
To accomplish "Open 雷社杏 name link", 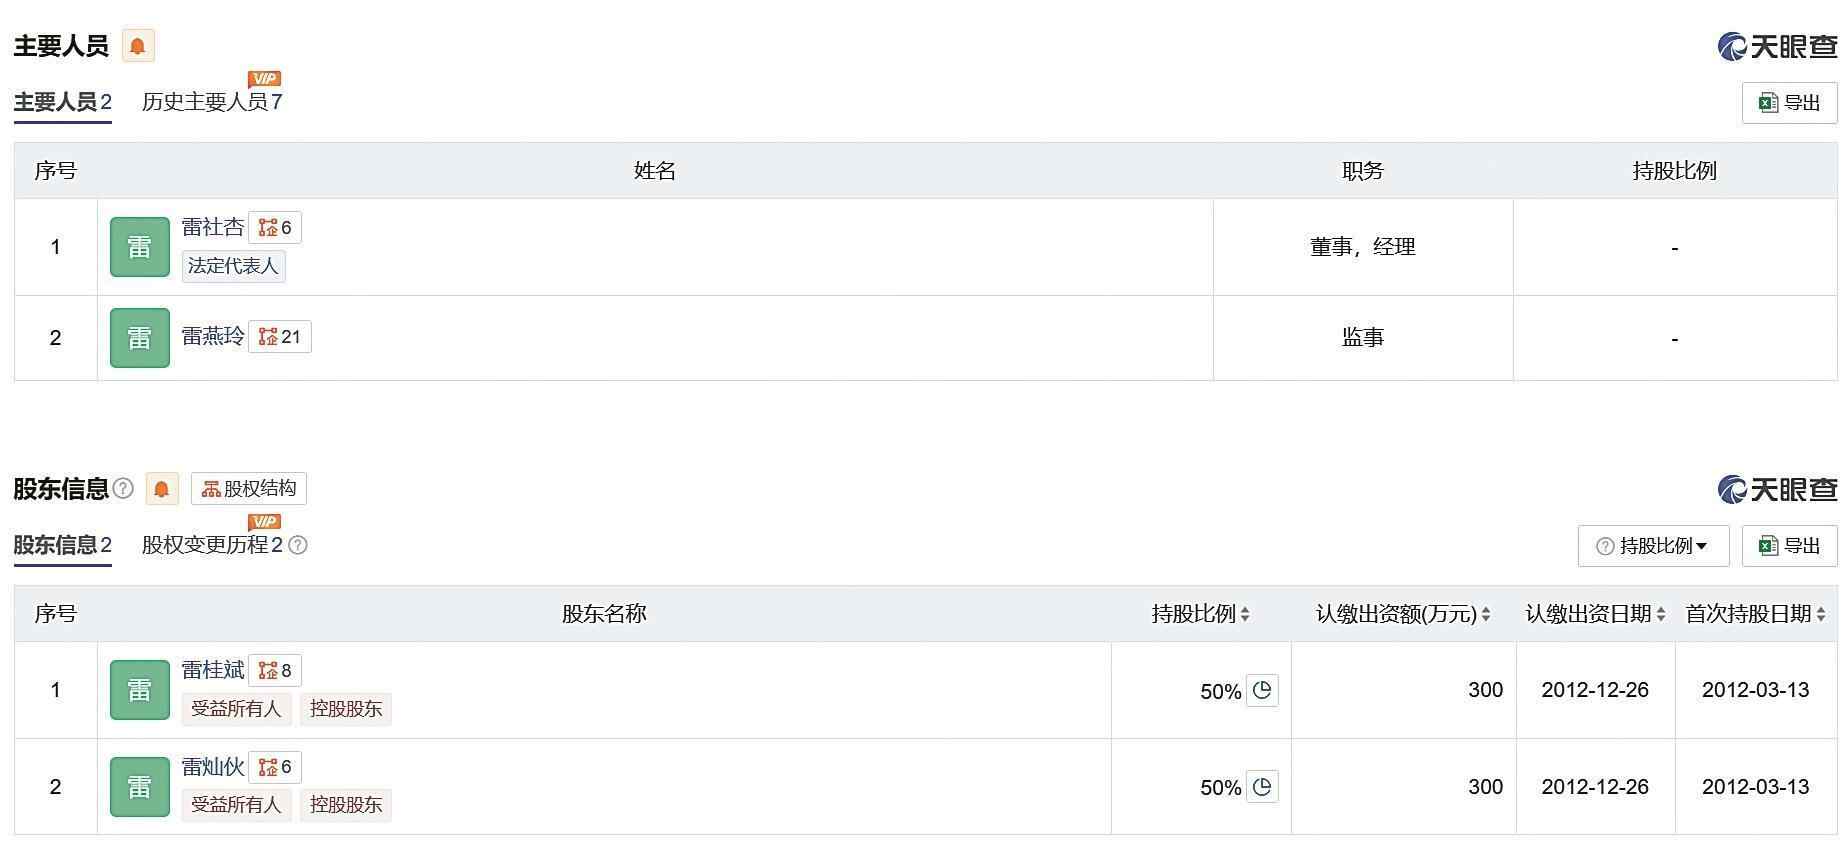I will coord(213,227).
